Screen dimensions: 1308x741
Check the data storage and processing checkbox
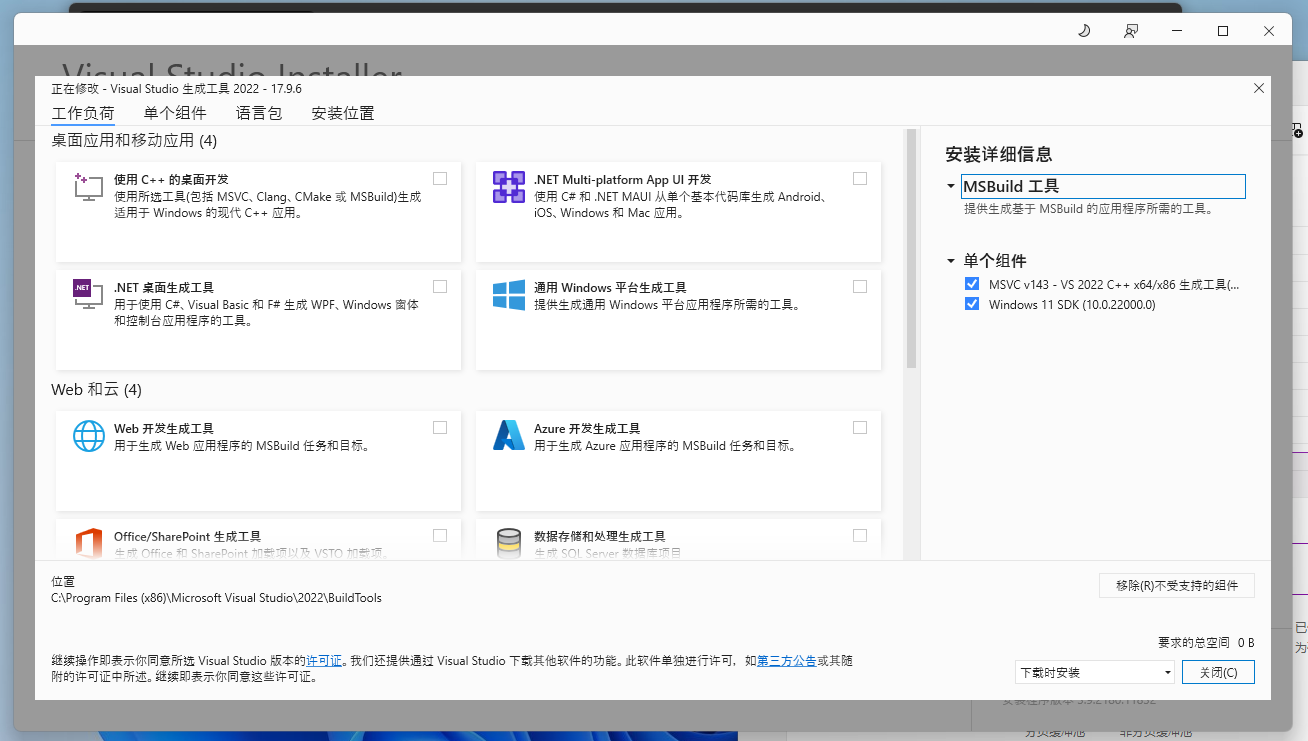(860, 535)
